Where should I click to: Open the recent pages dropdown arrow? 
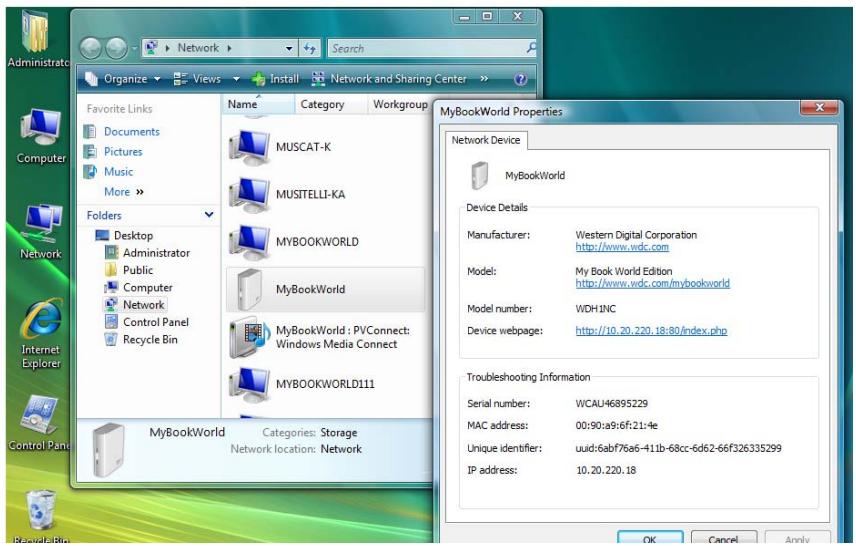pyautogui.click(x=134, y=49)
